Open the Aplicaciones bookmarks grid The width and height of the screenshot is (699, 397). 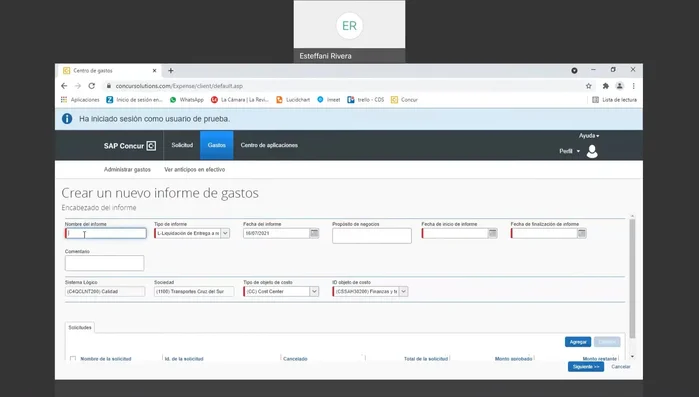tap(80, 100)
